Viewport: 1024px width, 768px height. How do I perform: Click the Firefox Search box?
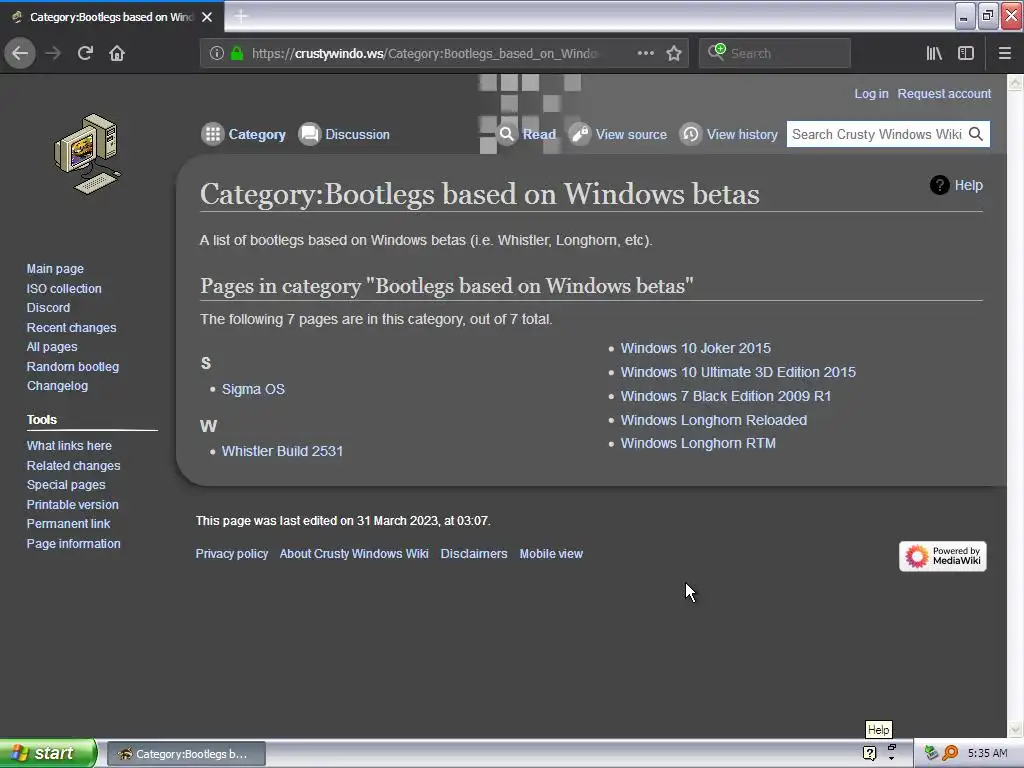click(x=775, y=53)
